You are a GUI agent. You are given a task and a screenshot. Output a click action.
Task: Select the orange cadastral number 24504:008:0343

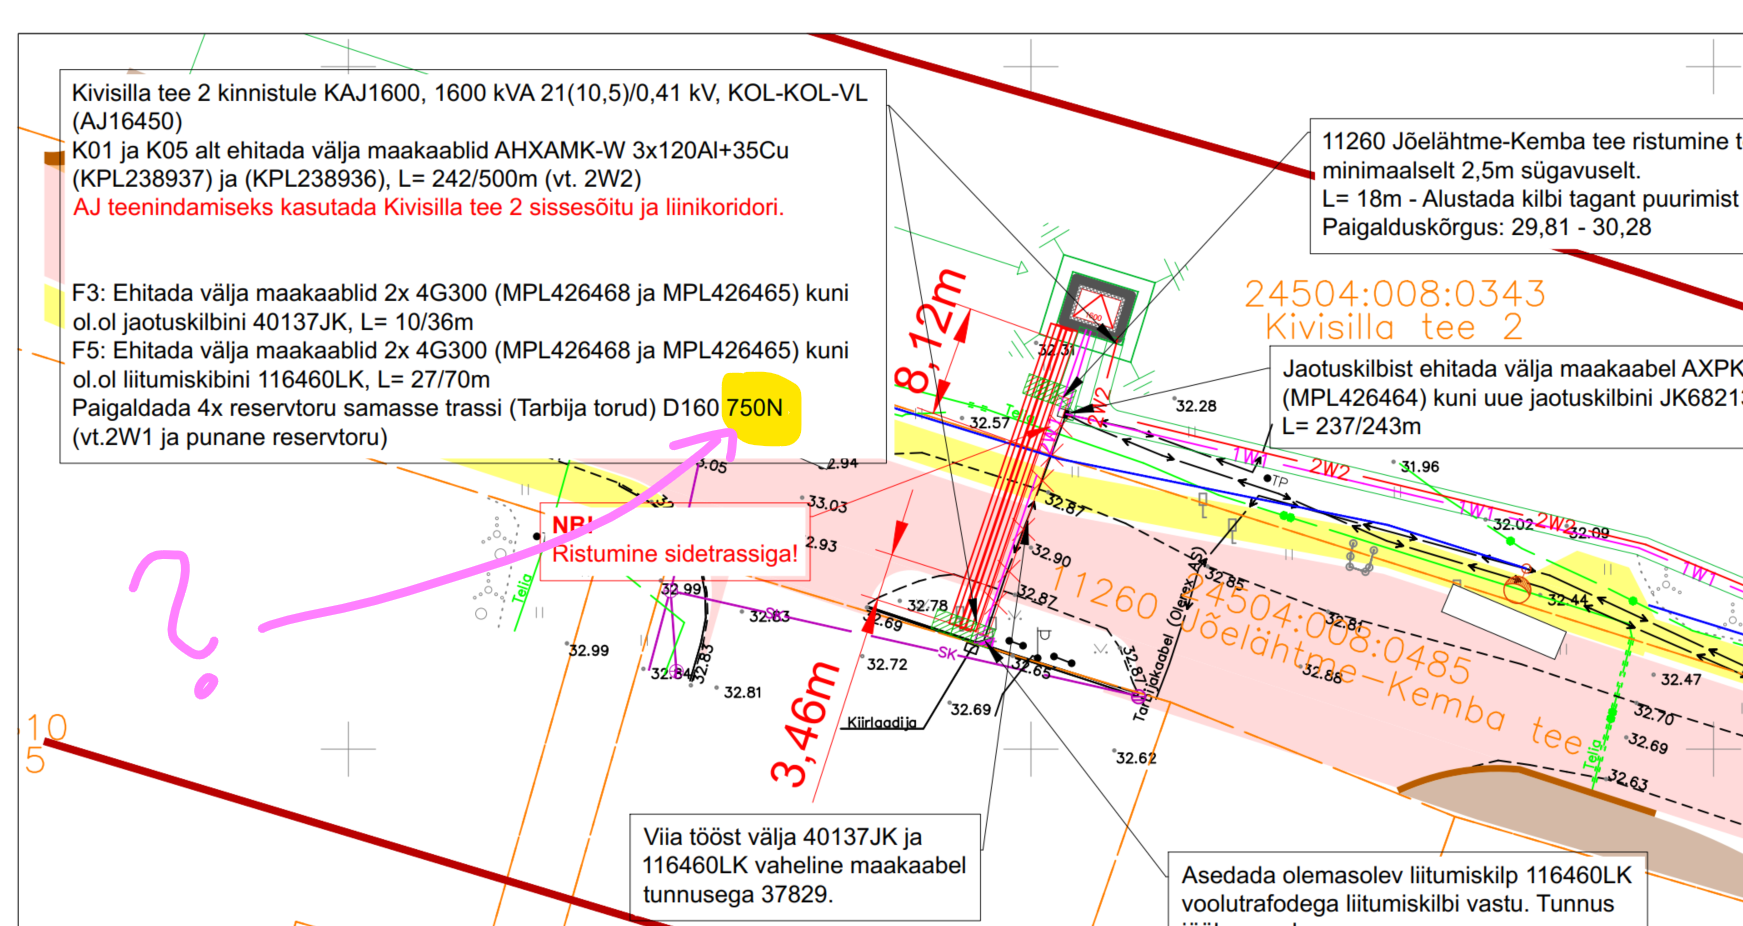point(1395,294)
